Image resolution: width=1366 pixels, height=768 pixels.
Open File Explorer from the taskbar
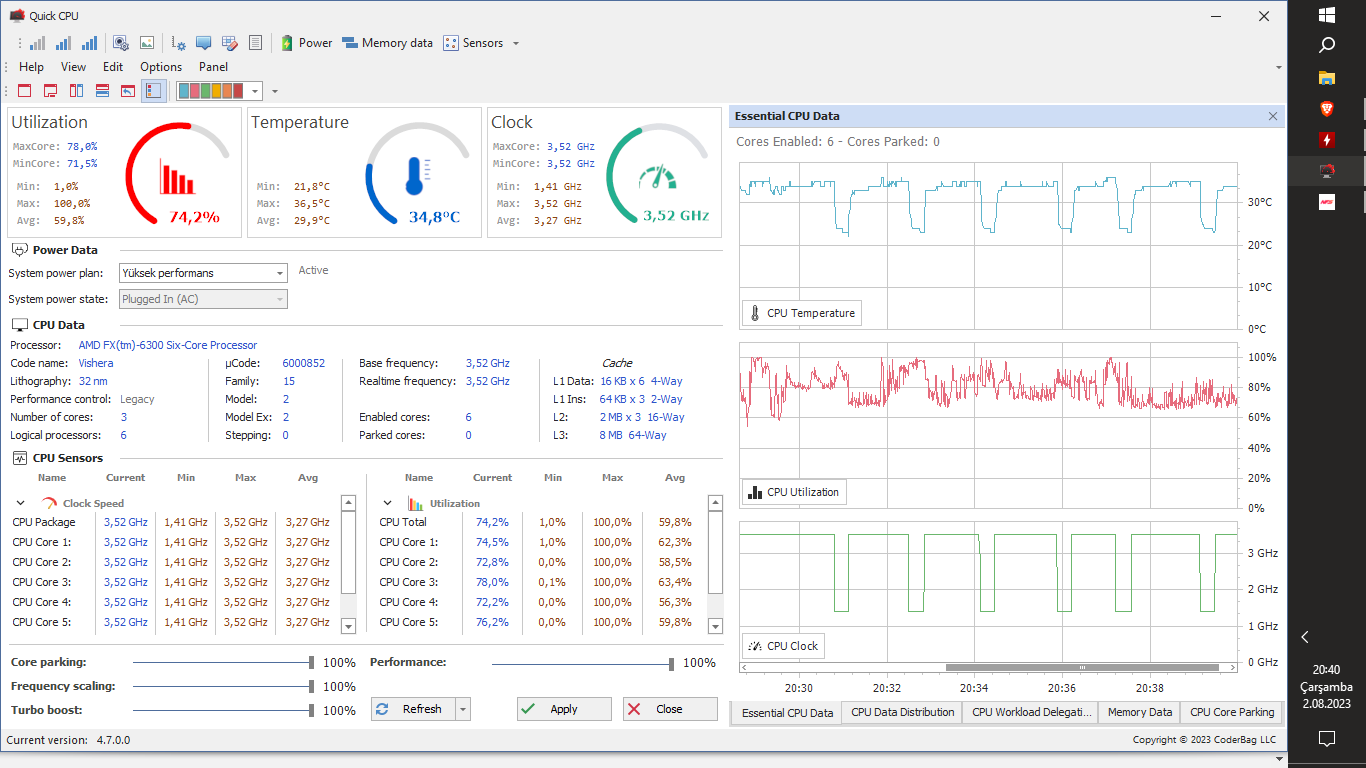(x=1327, y=77)
